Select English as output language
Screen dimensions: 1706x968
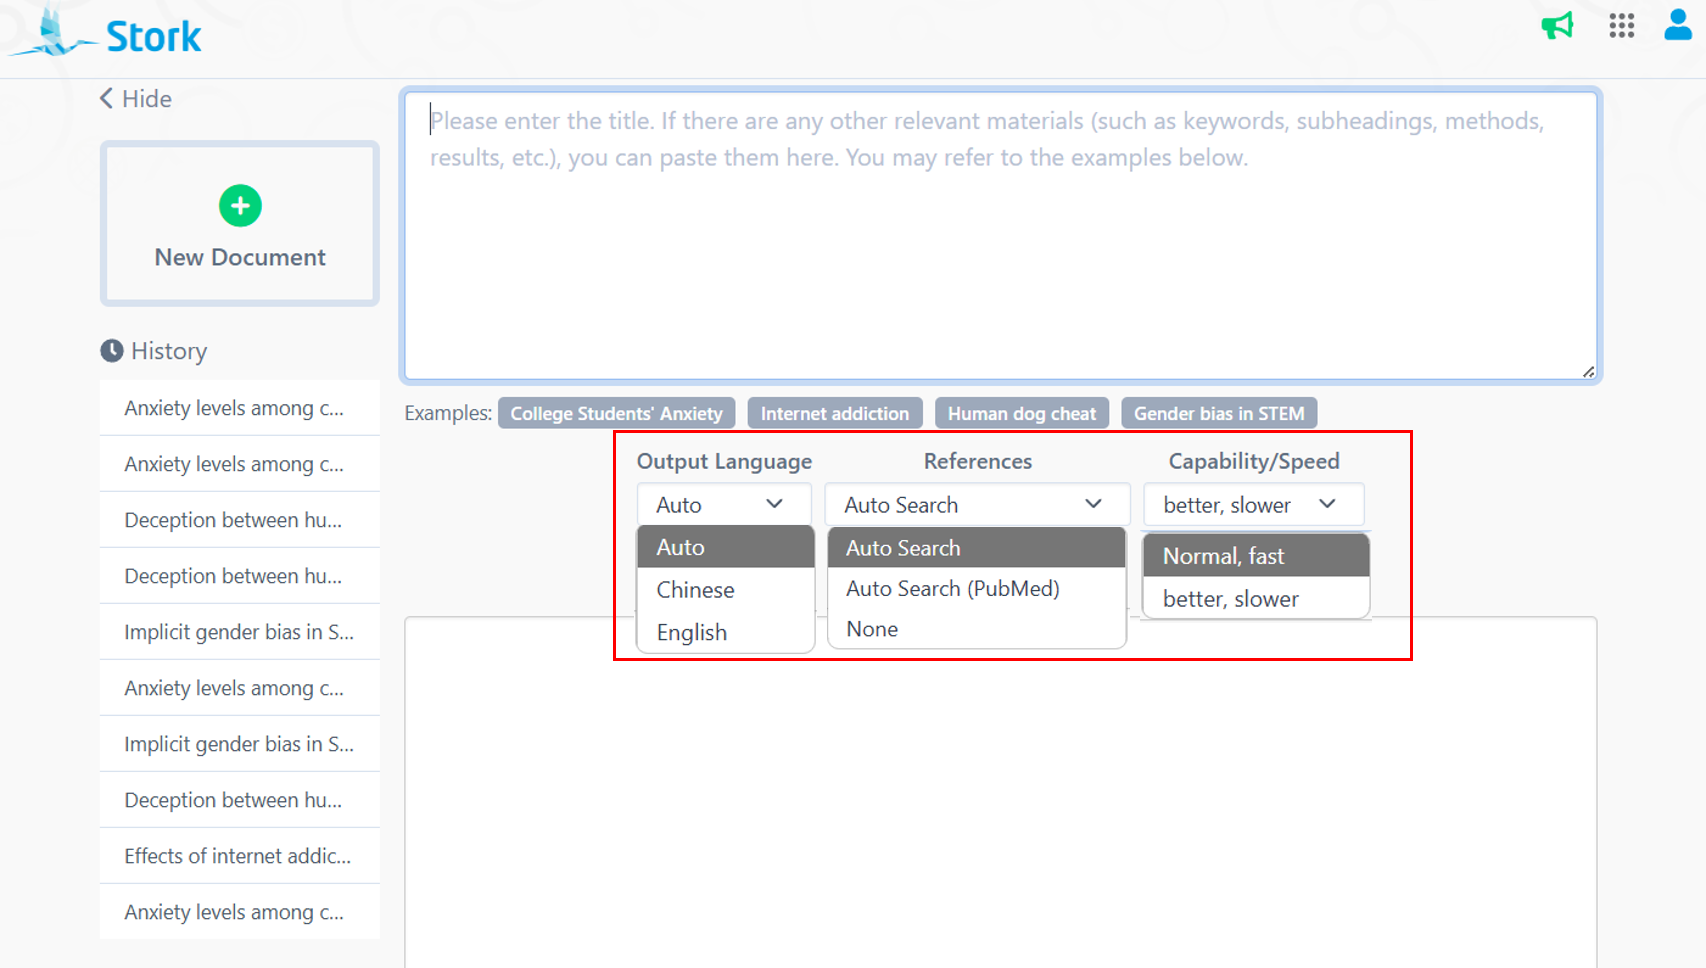692,632
